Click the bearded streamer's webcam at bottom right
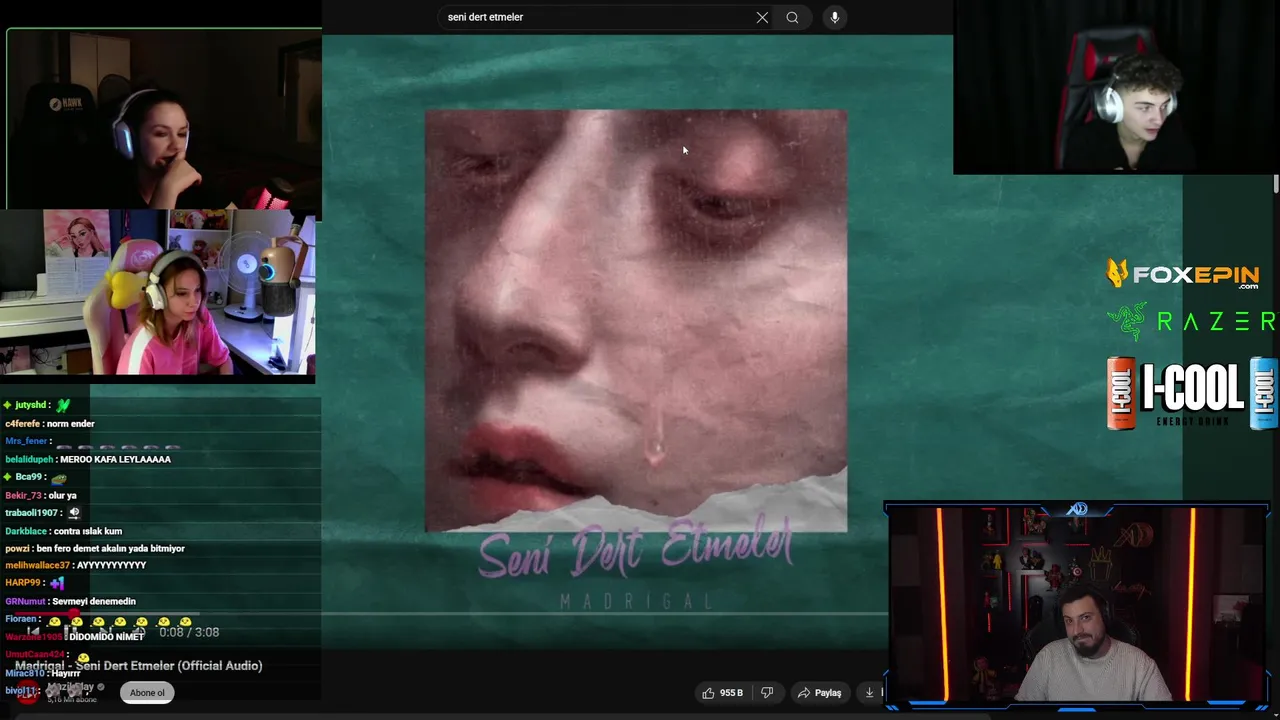 [1078, 605]
